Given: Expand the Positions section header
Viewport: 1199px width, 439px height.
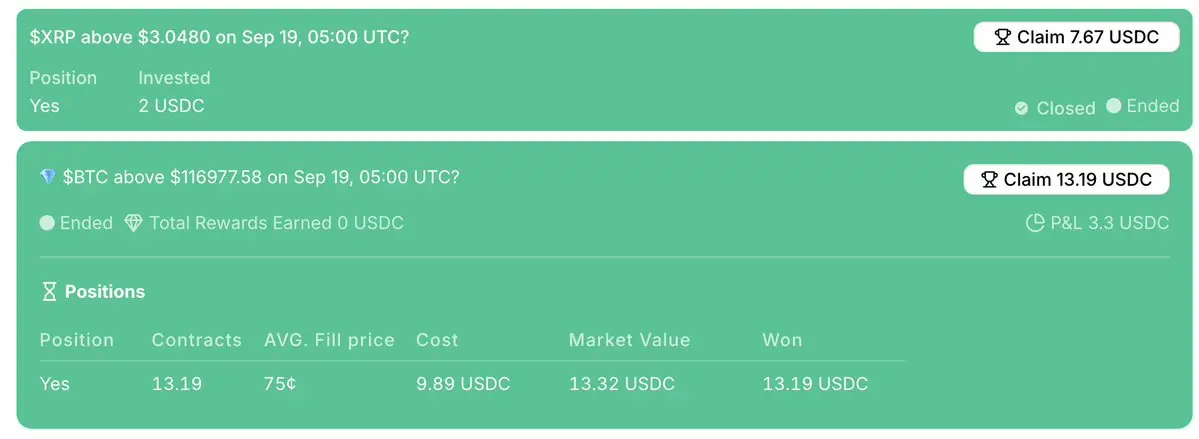Looking at the screenshot, I should pos(93,291).
